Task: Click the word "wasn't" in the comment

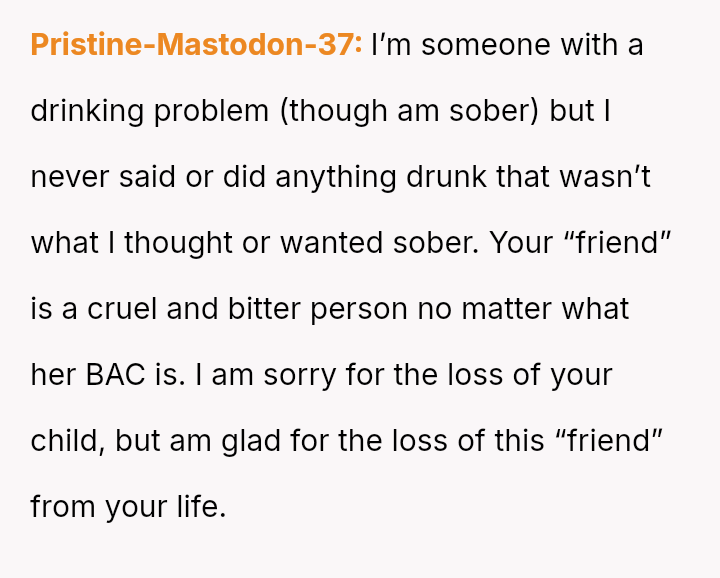Action: (621, 177)
